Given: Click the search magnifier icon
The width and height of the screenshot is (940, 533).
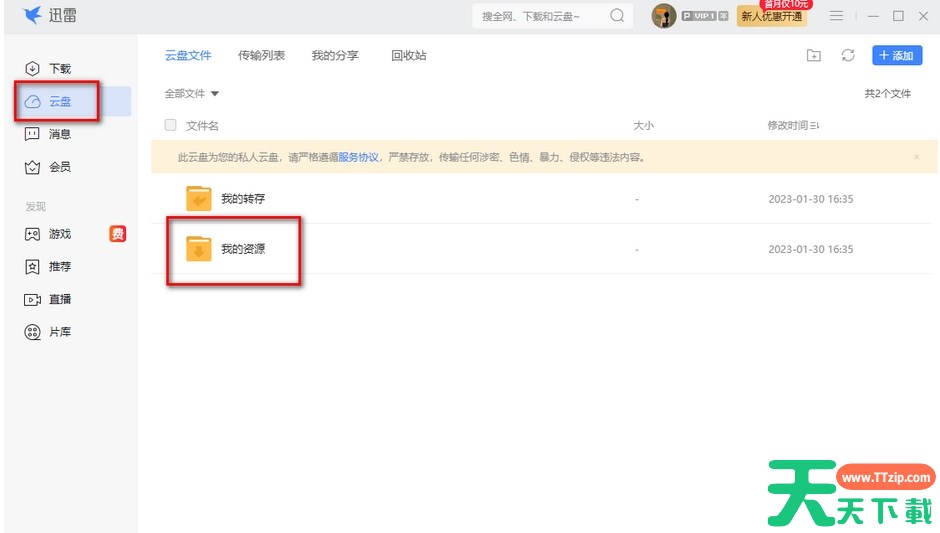Looking at the screenshot, I should 617,16.
